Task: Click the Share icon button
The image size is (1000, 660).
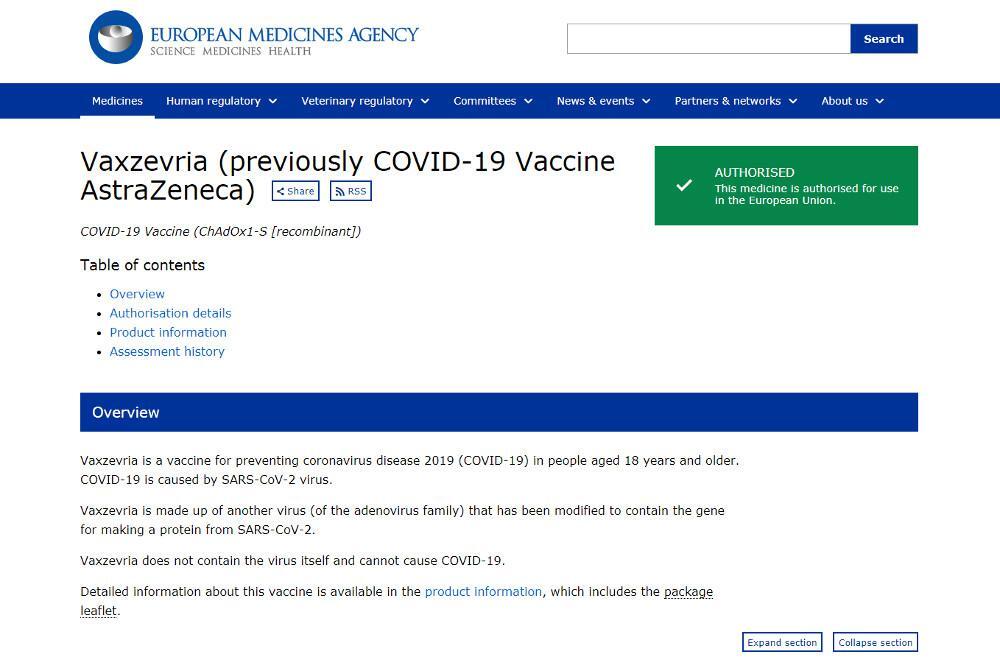Action: tap(295, 191)
